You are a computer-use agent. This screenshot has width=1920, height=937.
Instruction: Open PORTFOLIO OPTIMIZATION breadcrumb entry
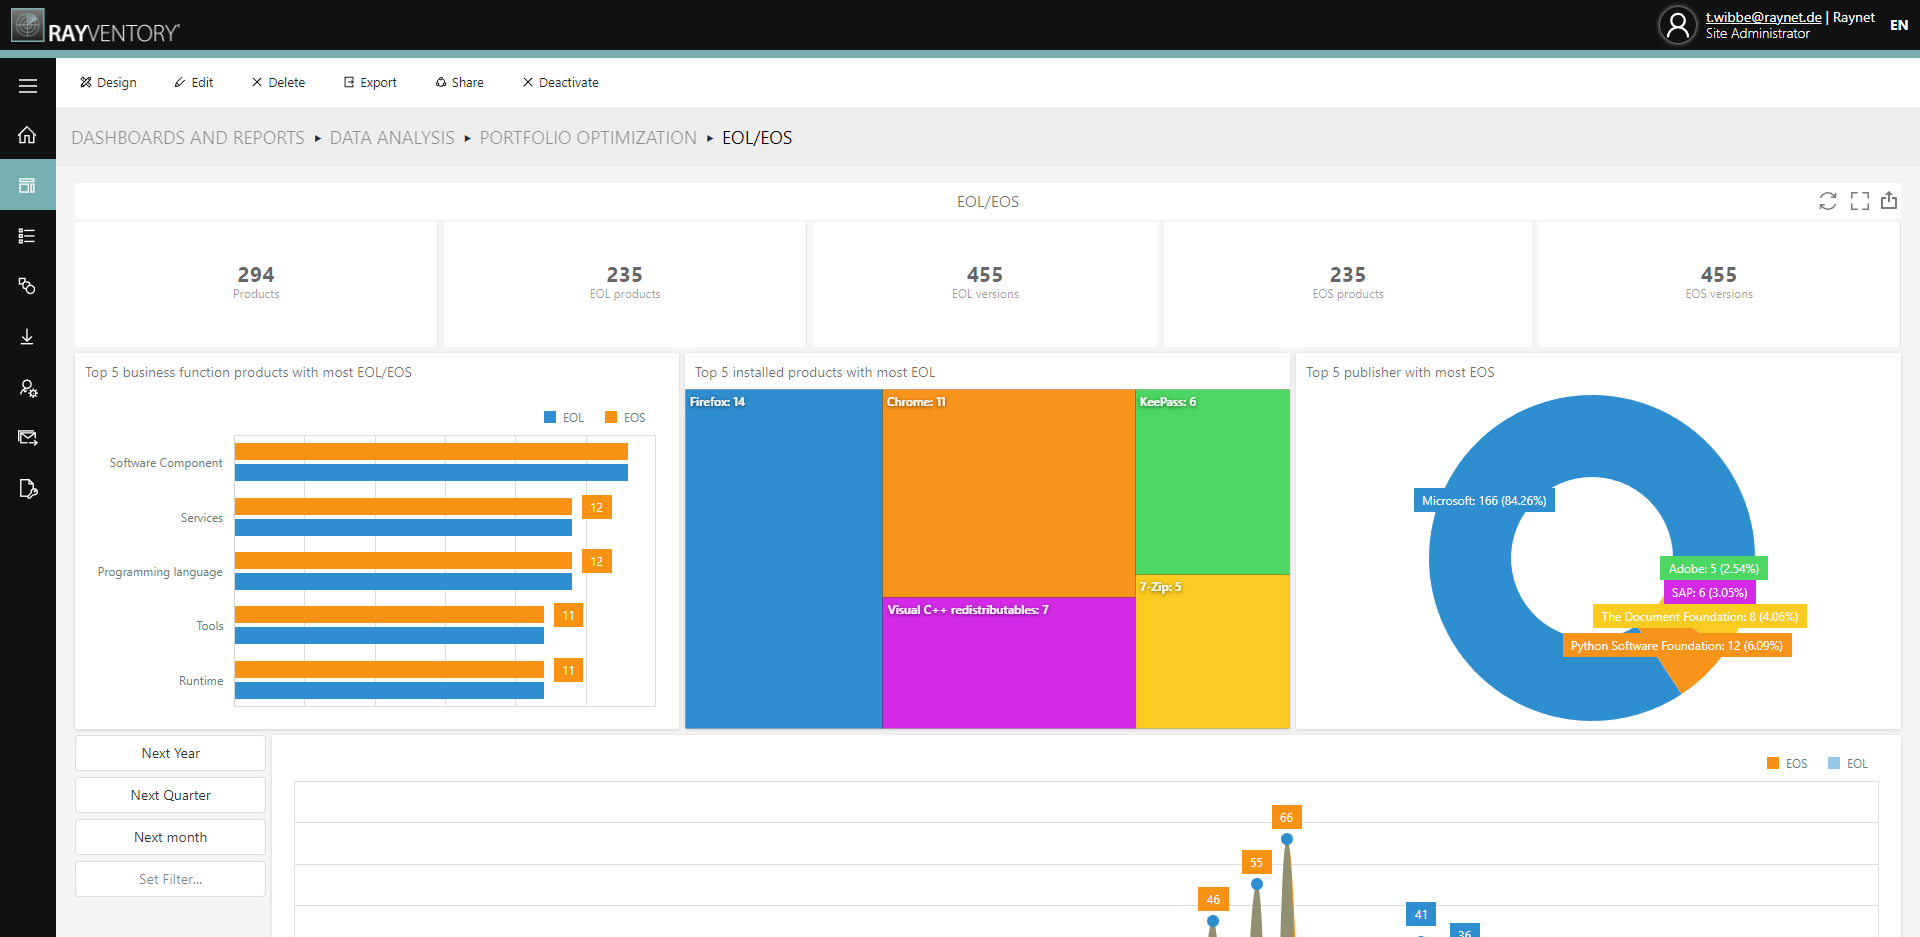pos(588,137)
